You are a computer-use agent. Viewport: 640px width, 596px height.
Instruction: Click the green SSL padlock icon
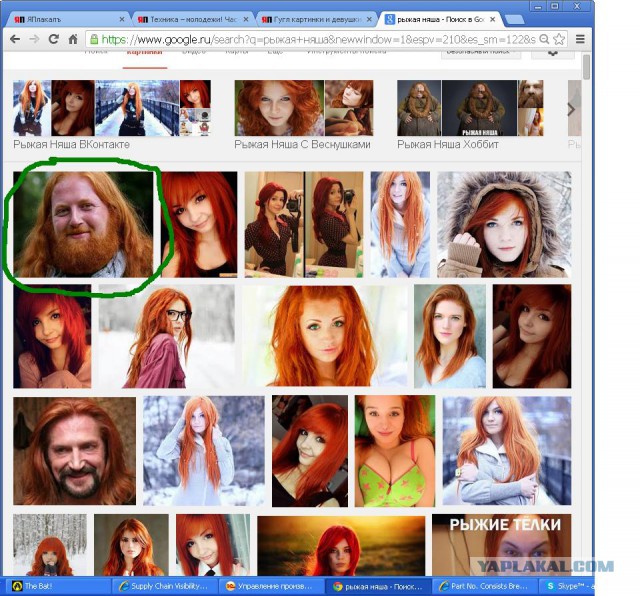tap(94, 39)
